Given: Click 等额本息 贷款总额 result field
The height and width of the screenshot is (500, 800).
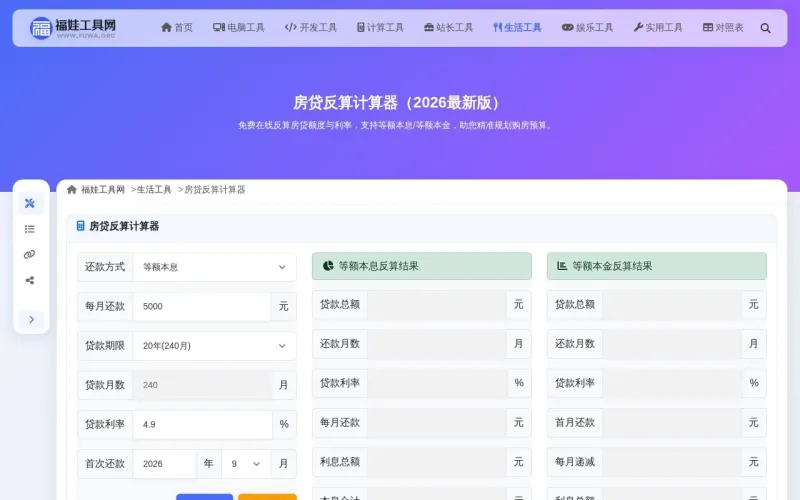Looking at the screenshot, I should 437,305.
